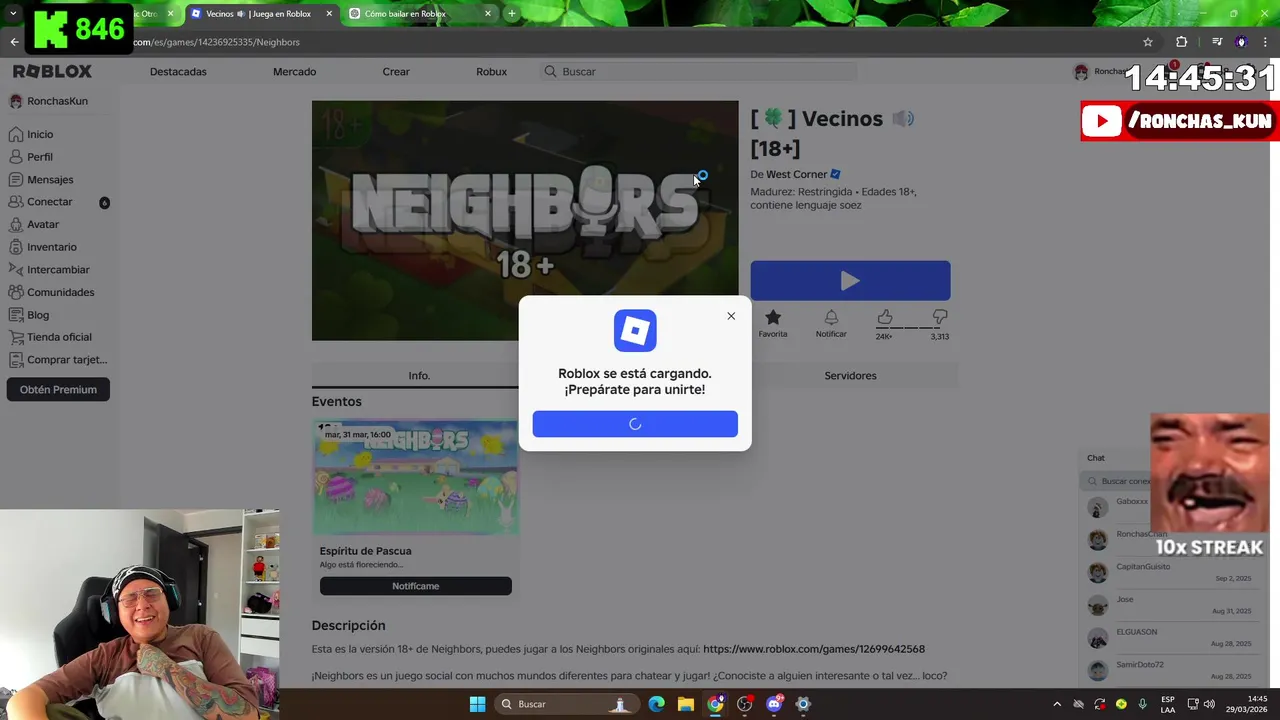Open a new browser tab with plus button

(x=512, y=14)
